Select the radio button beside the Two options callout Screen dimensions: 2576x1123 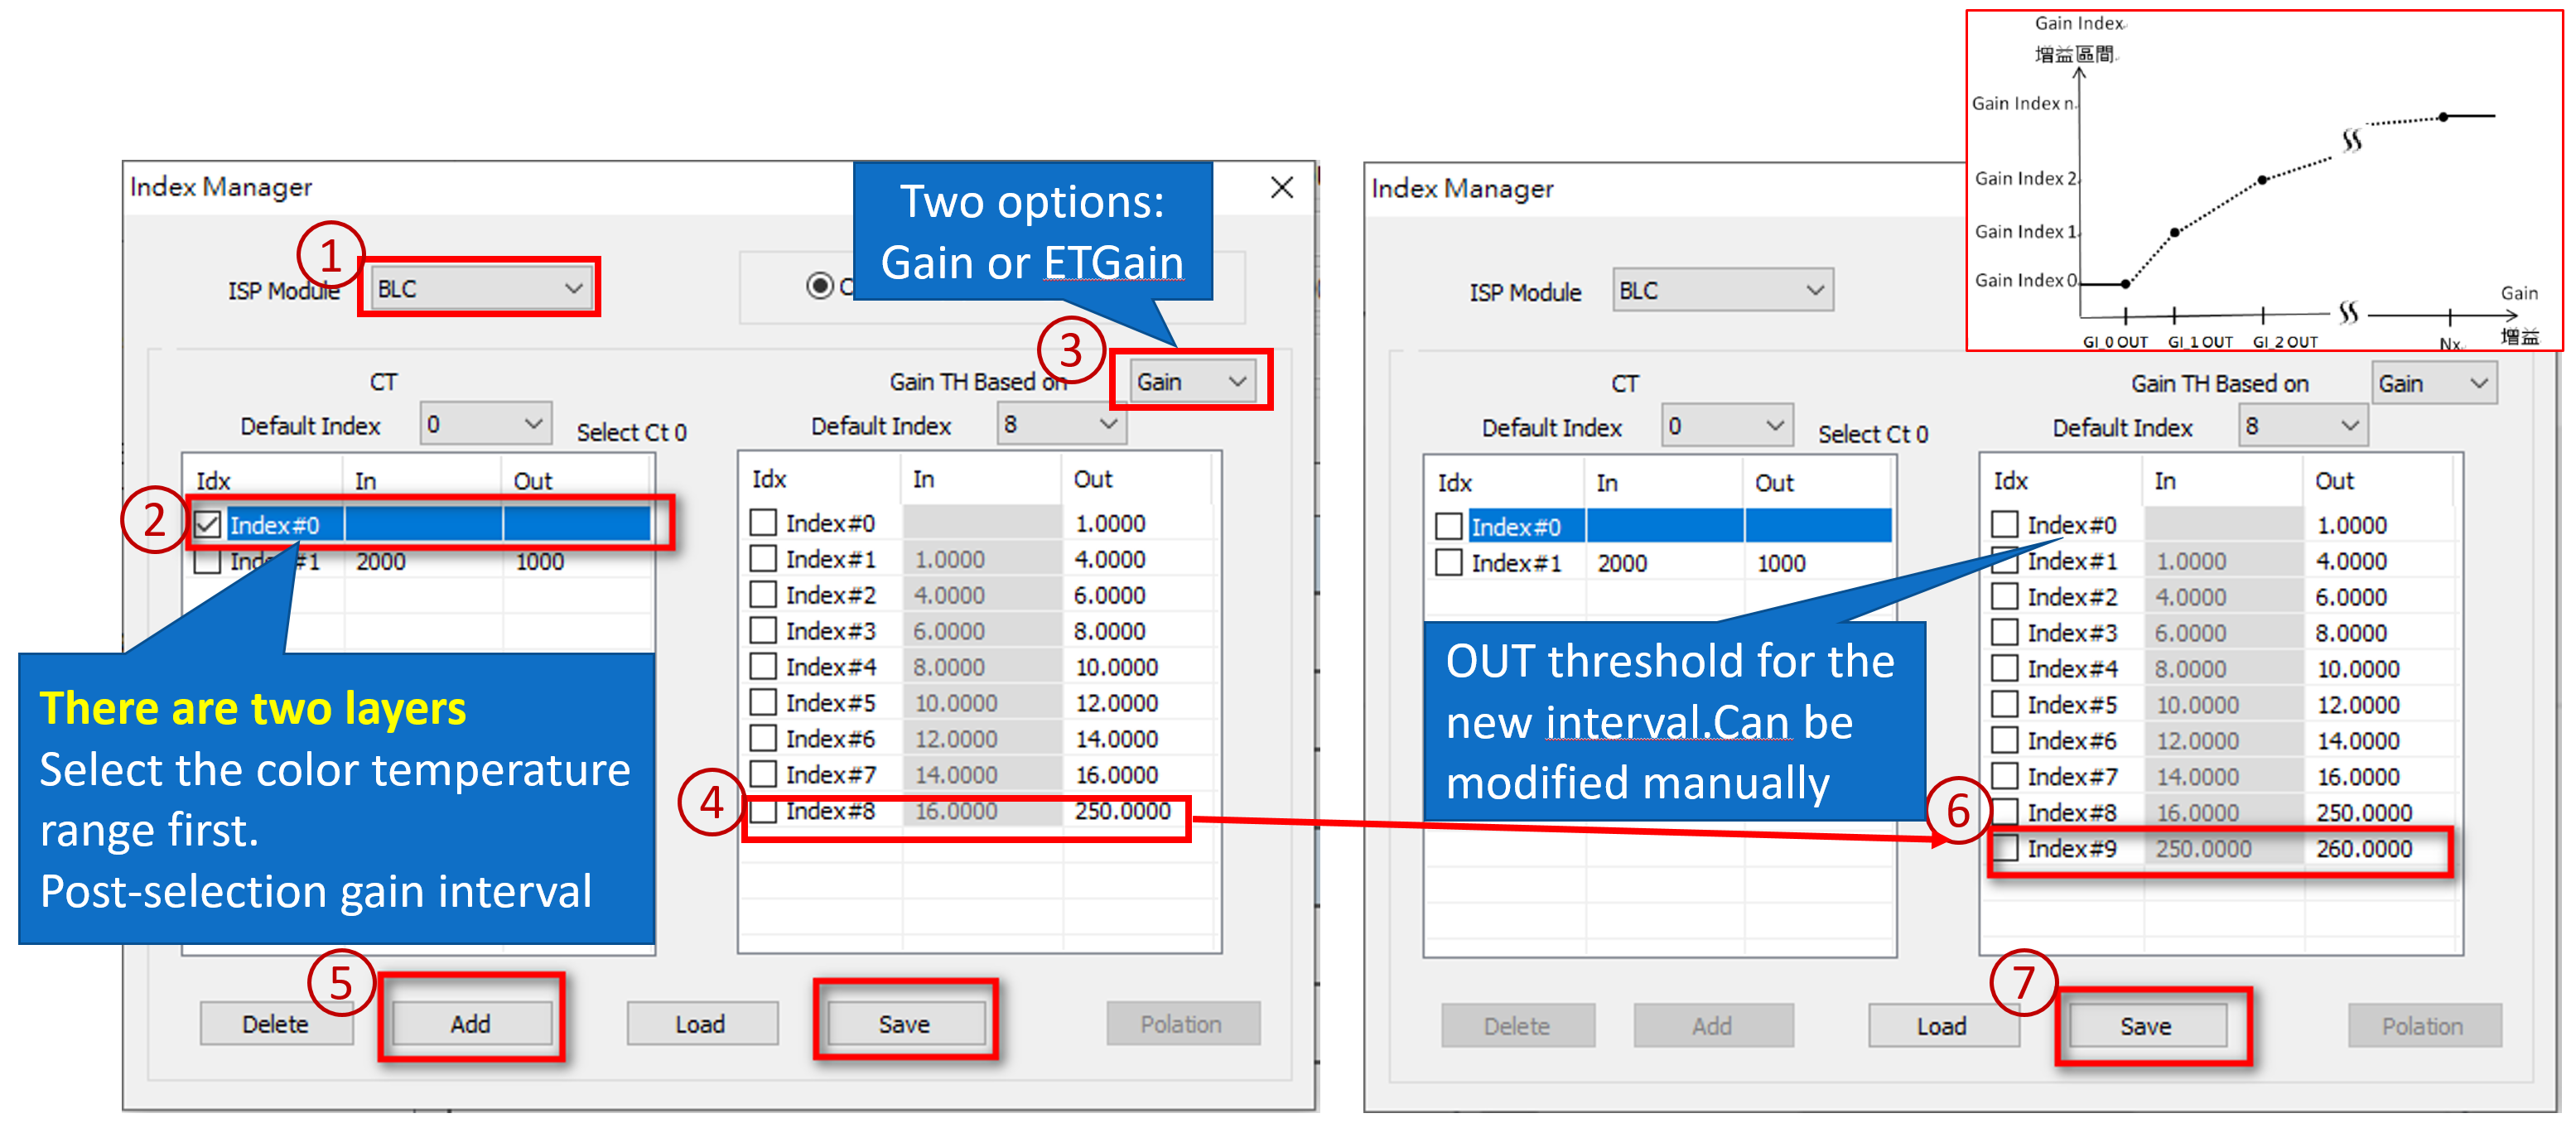point(820,286)
